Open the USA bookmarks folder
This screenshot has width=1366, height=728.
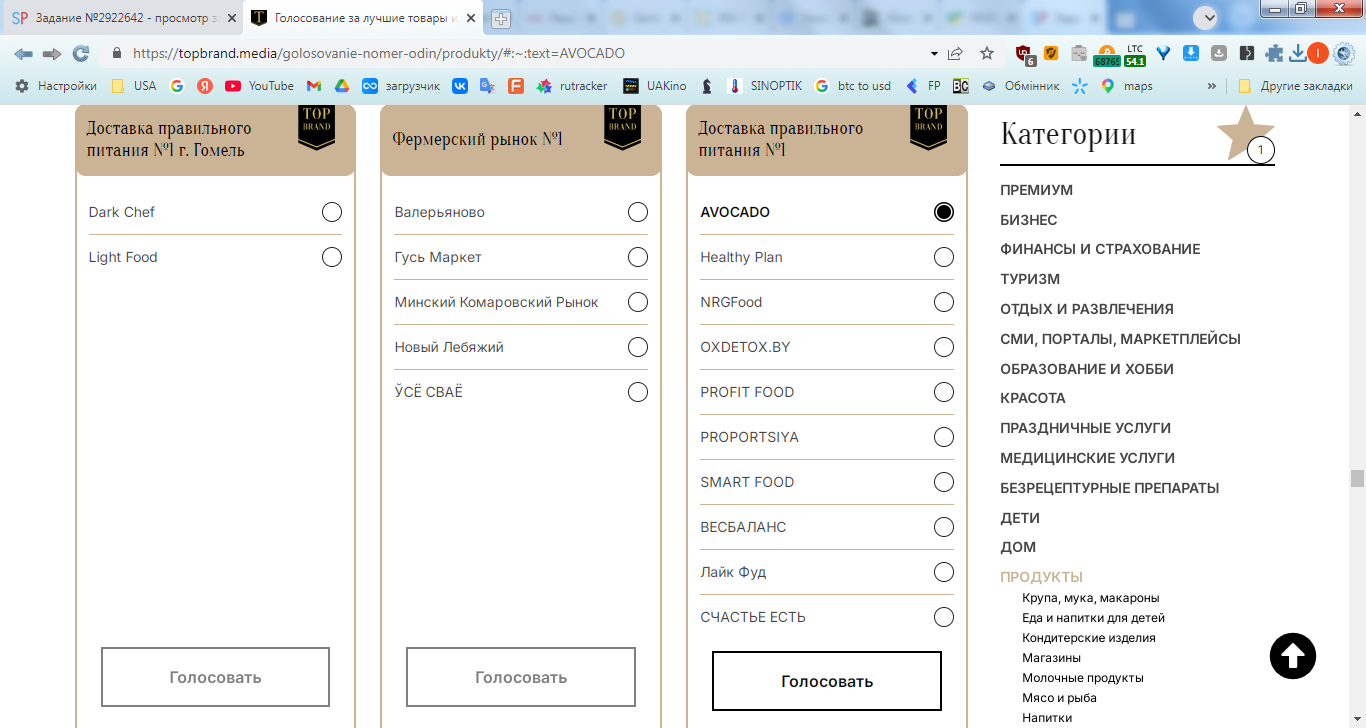coord(134,86)
